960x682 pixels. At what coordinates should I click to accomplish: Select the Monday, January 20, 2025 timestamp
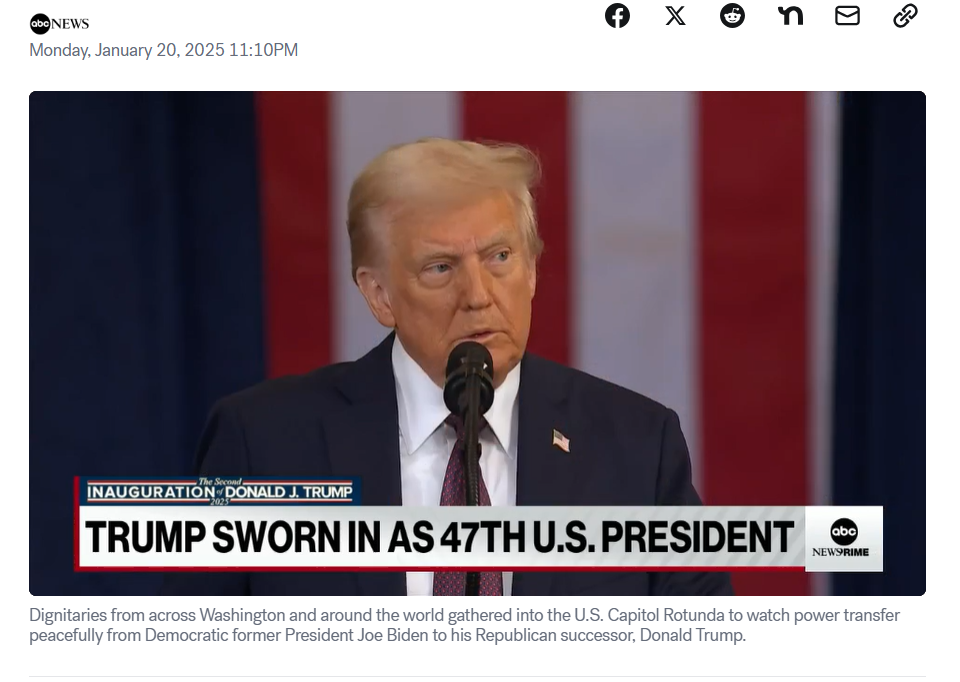pyautogui.click(x=163, y=50)
